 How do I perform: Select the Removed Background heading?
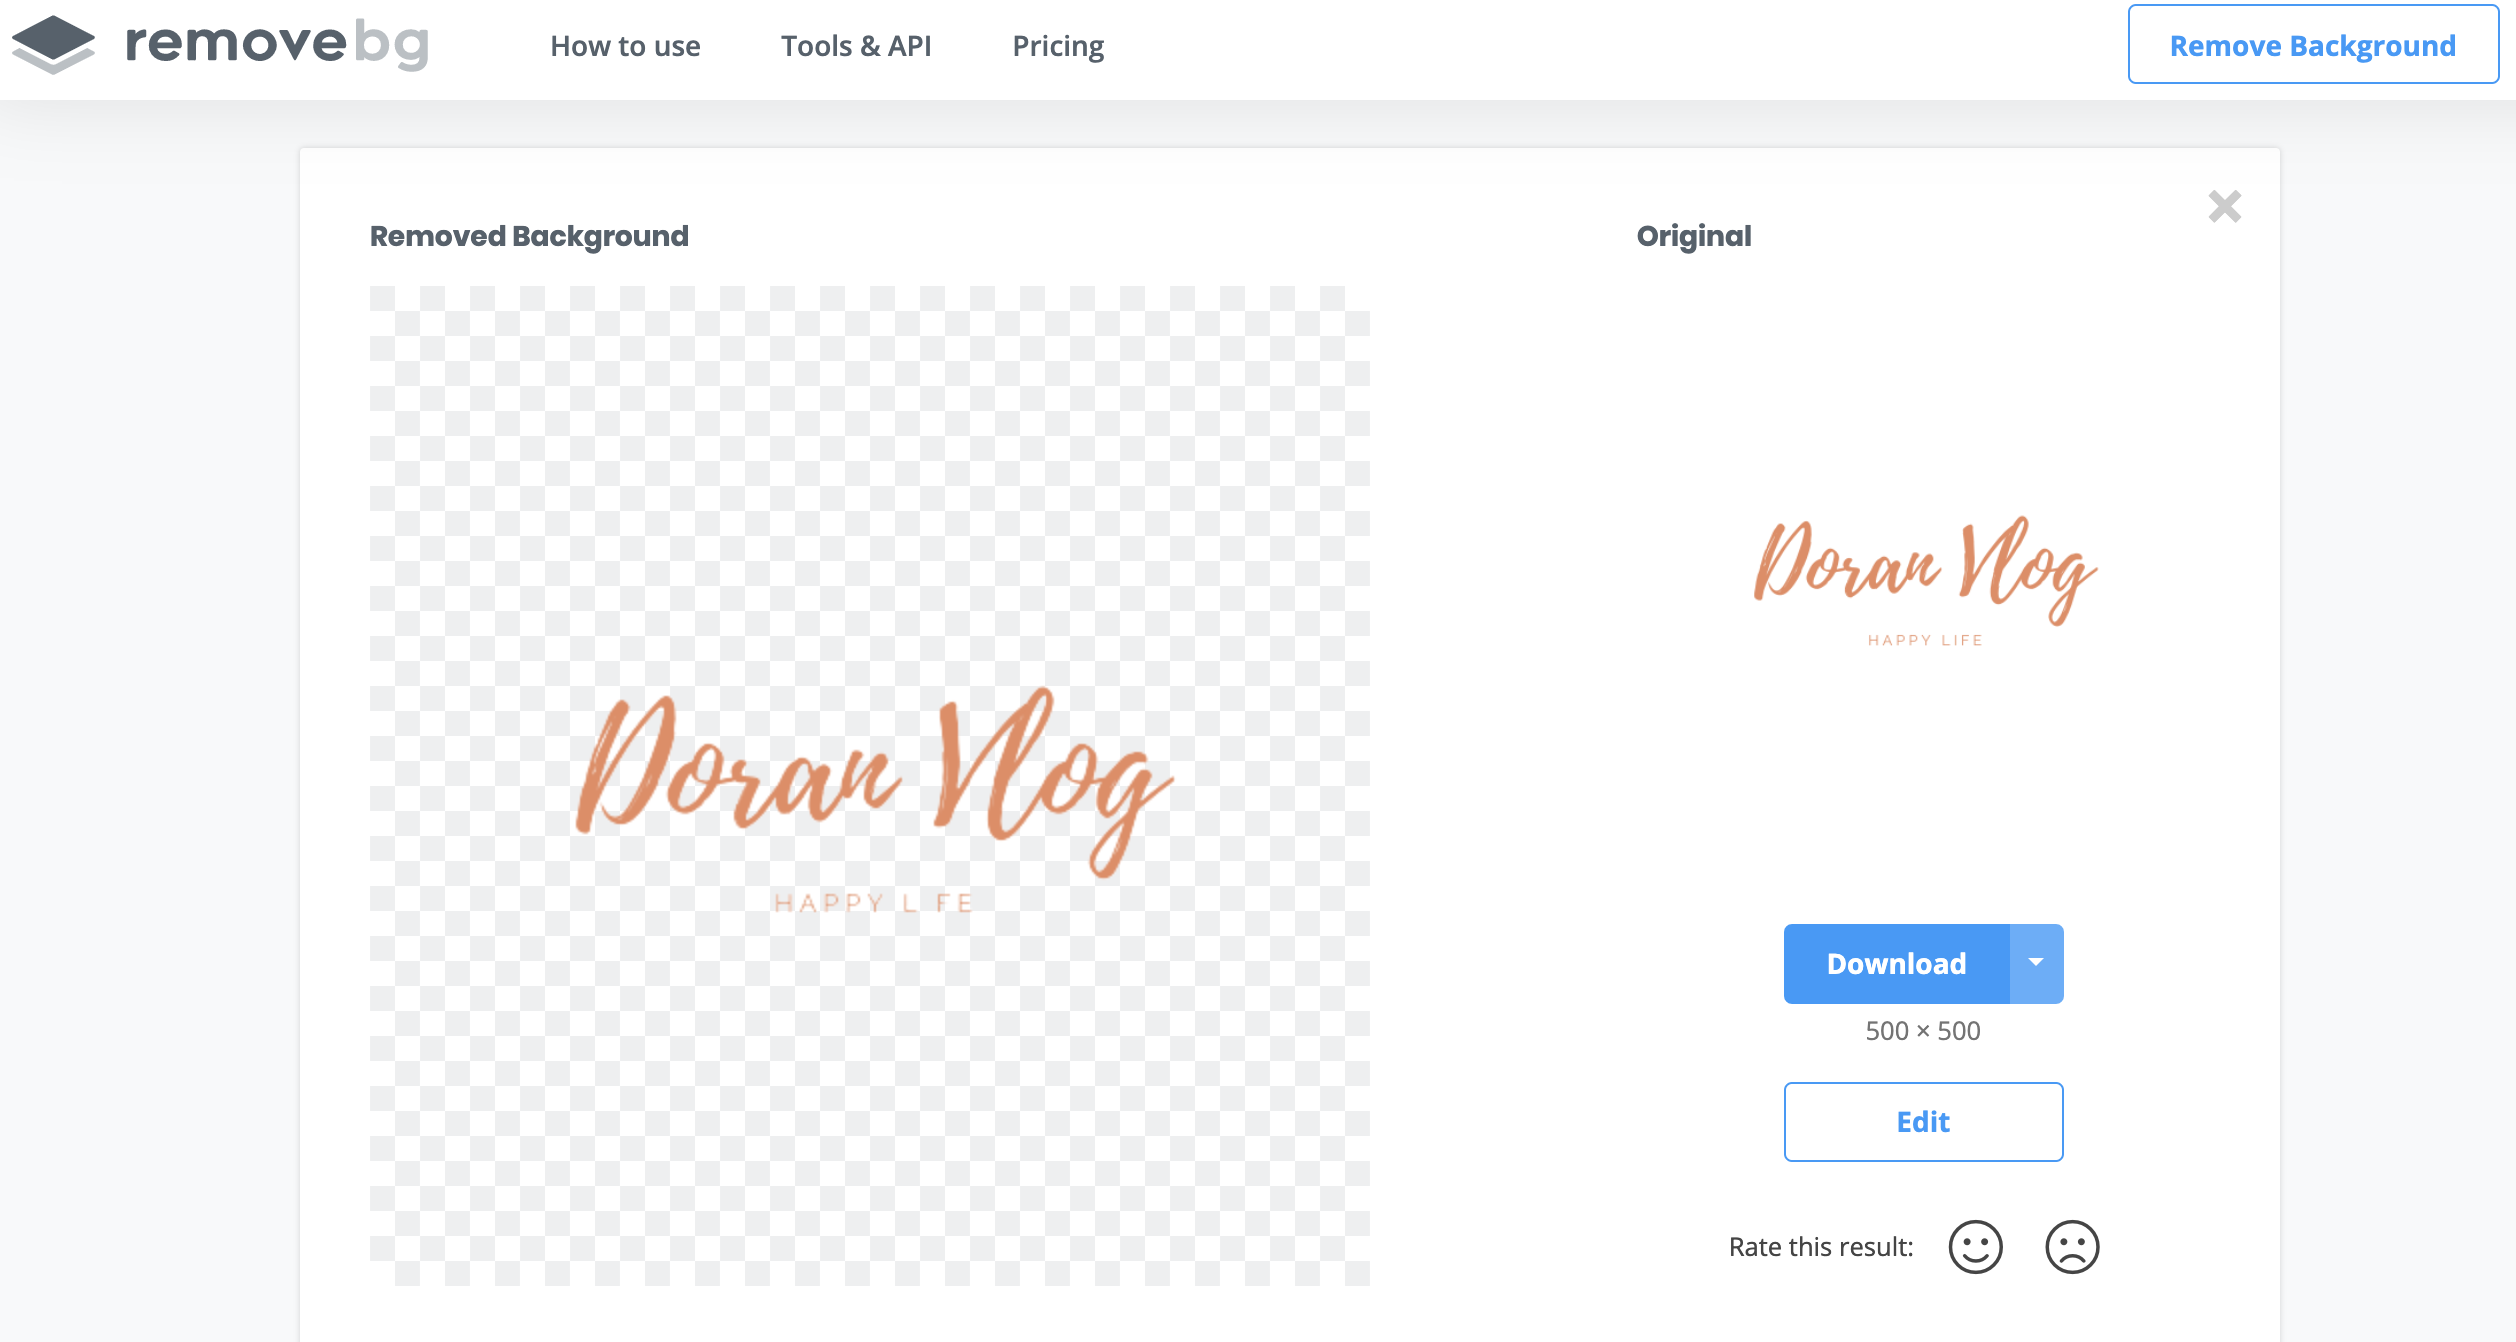click(529, 236)
